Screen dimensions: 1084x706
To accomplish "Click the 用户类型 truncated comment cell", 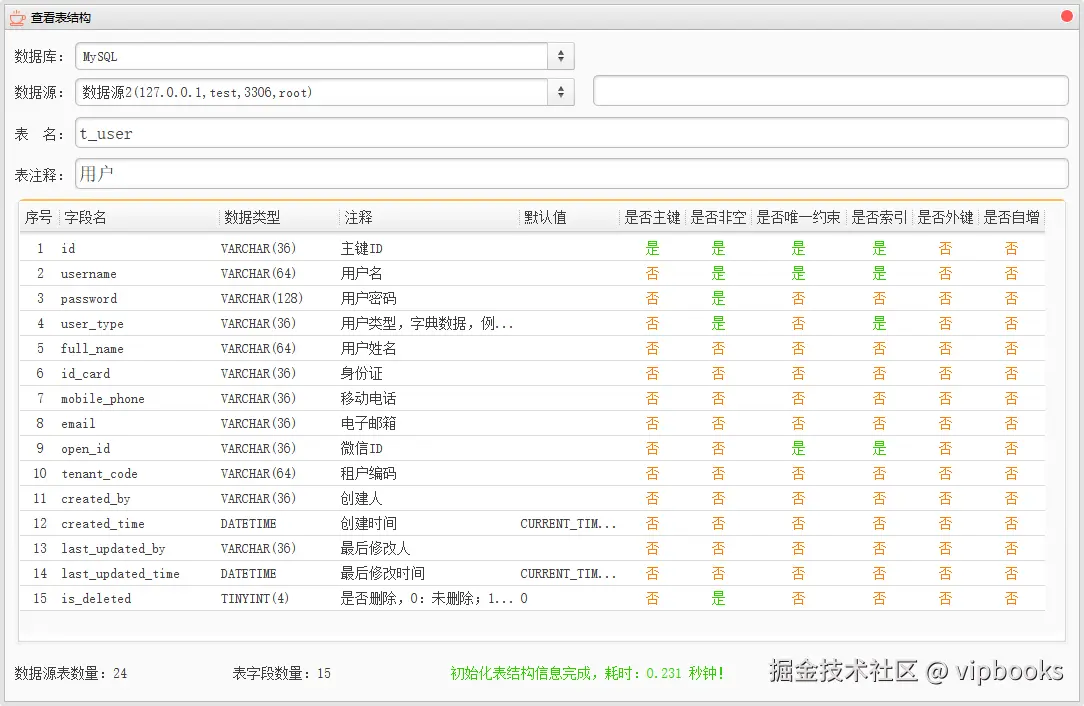I will click(427, 324).
